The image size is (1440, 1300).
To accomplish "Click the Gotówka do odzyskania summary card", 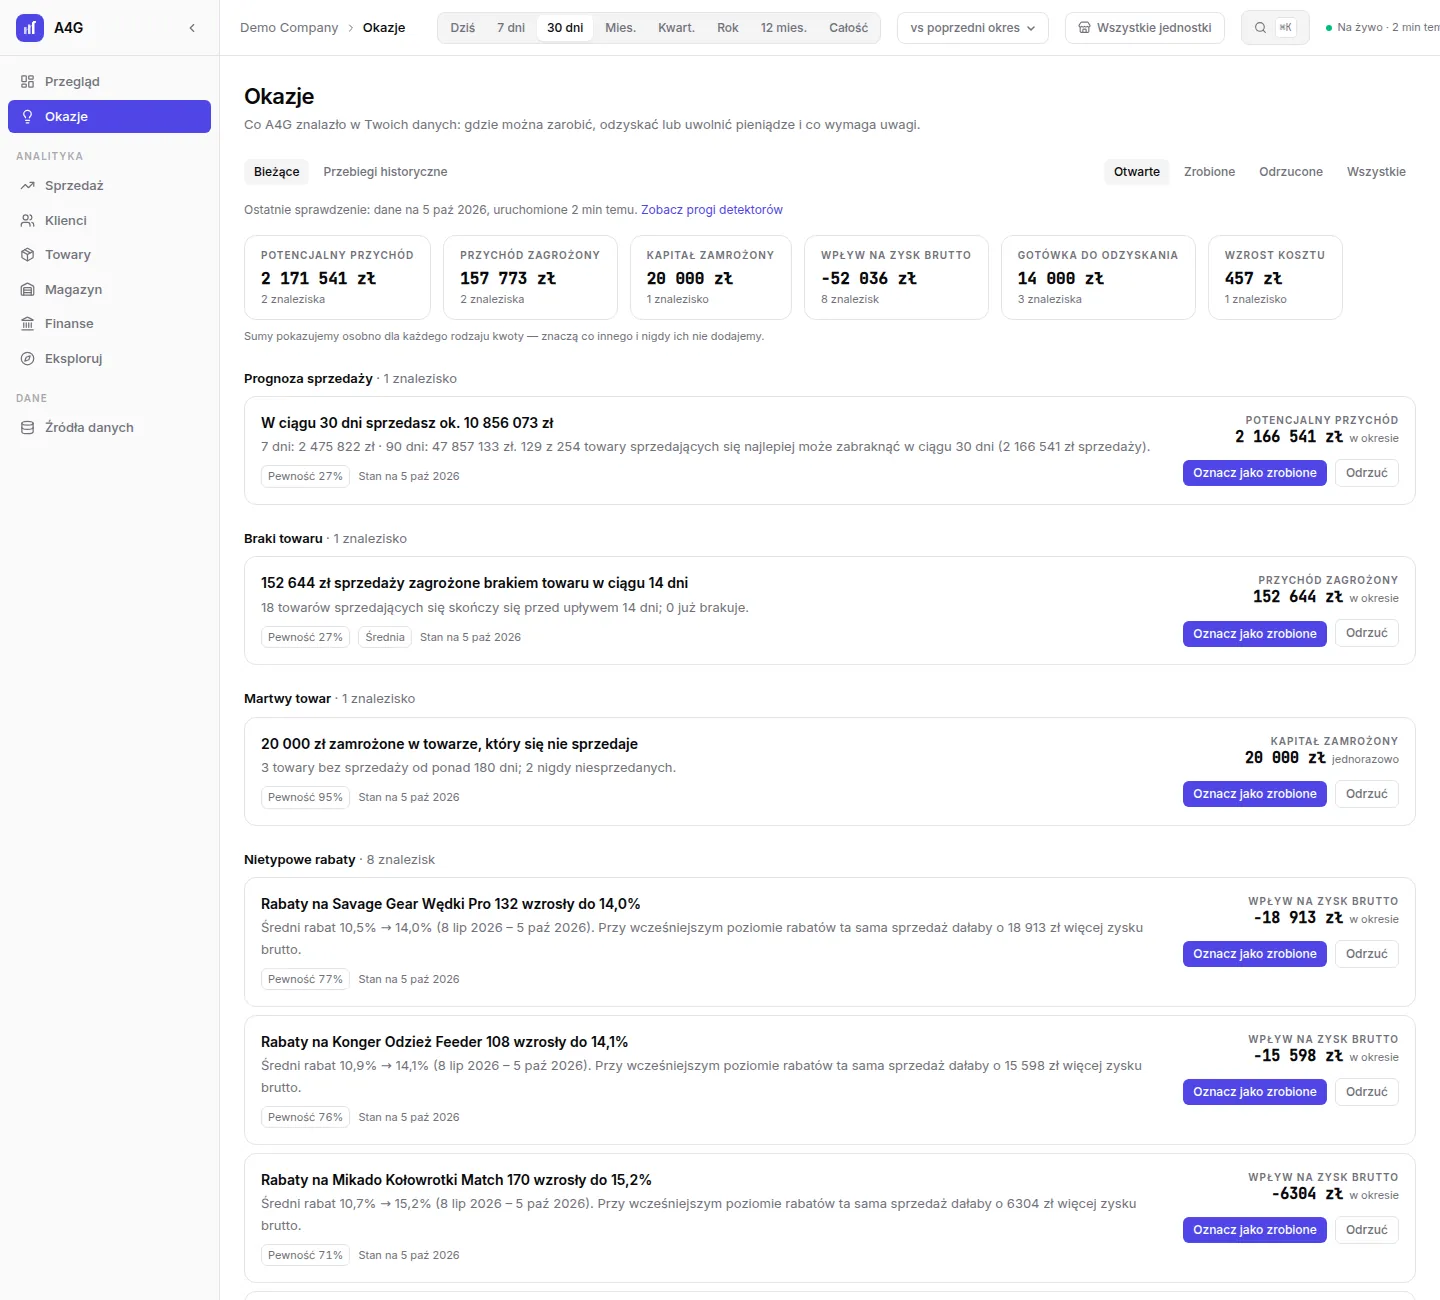I will tap(1098, 278).
